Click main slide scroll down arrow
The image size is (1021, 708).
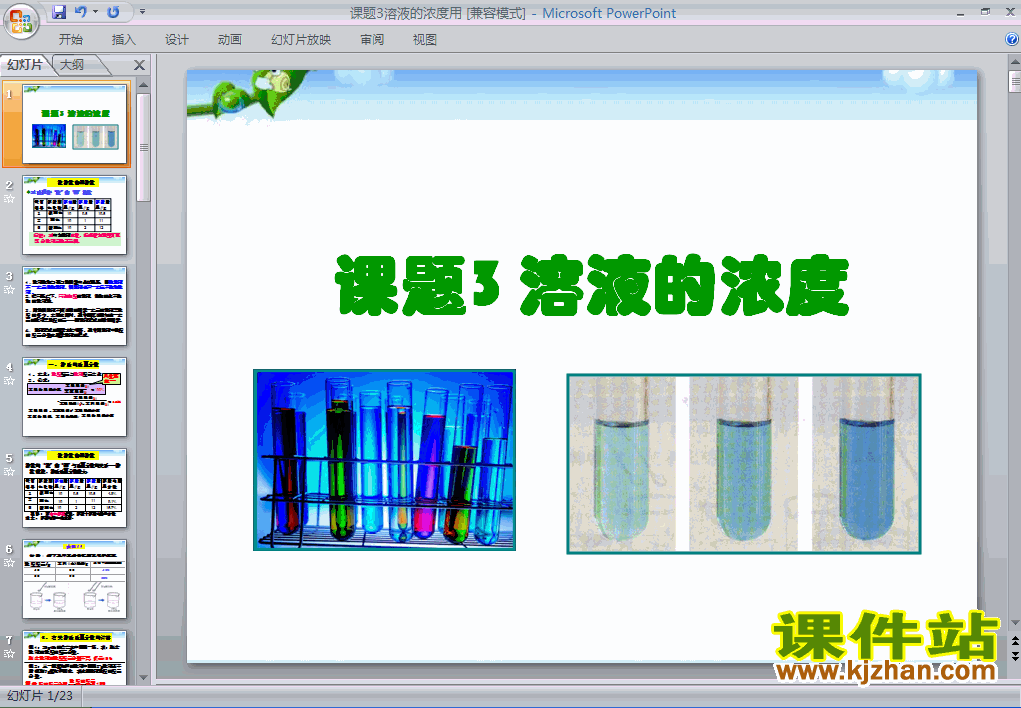pos(1014,623)
